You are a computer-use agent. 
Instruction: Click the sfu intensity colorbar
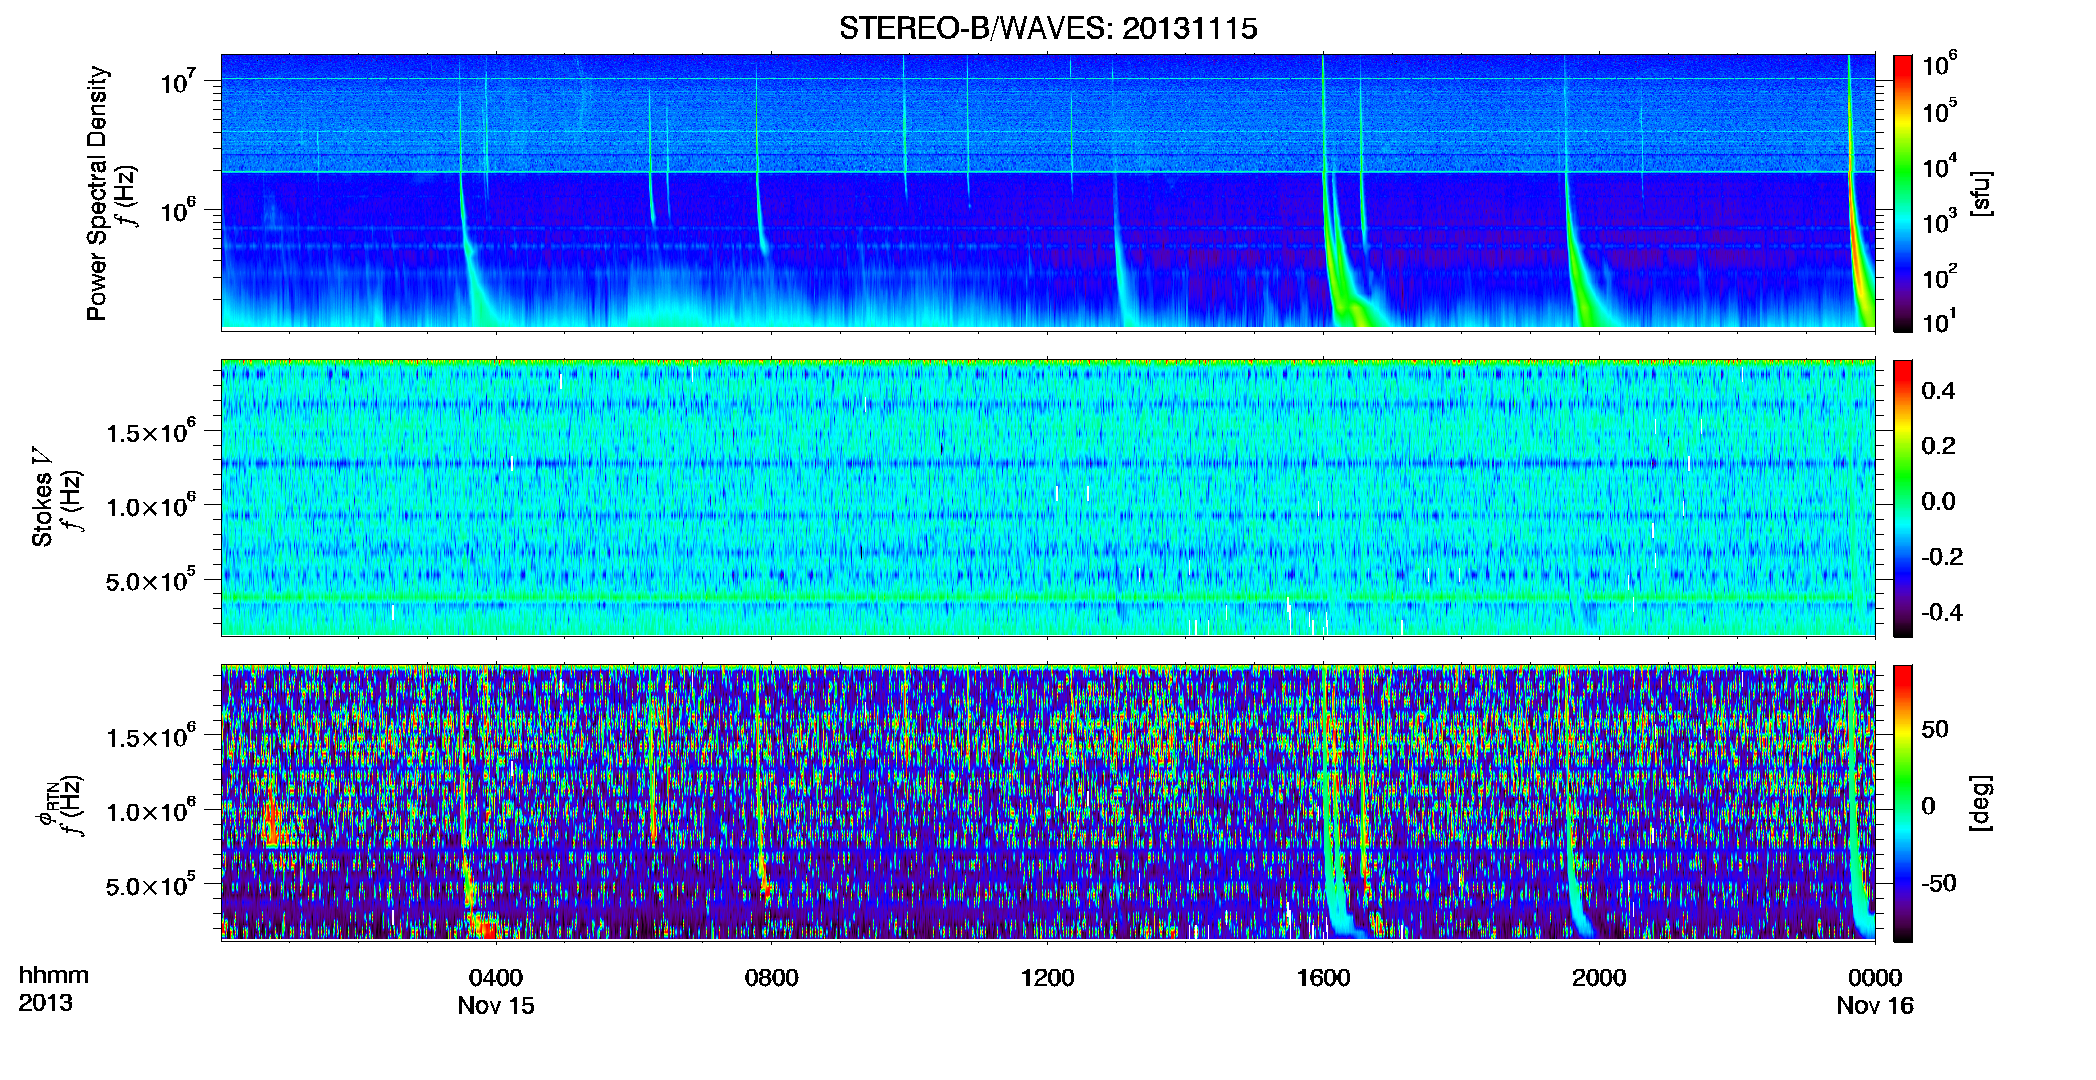pos(1903,193)
